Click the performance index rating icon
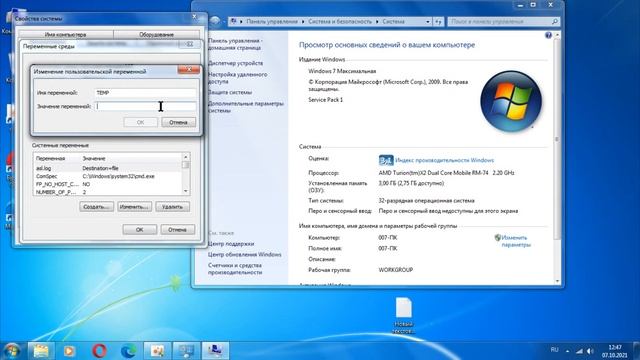The width and height of the screenshot is (640, 360). (x=386, y=160)
